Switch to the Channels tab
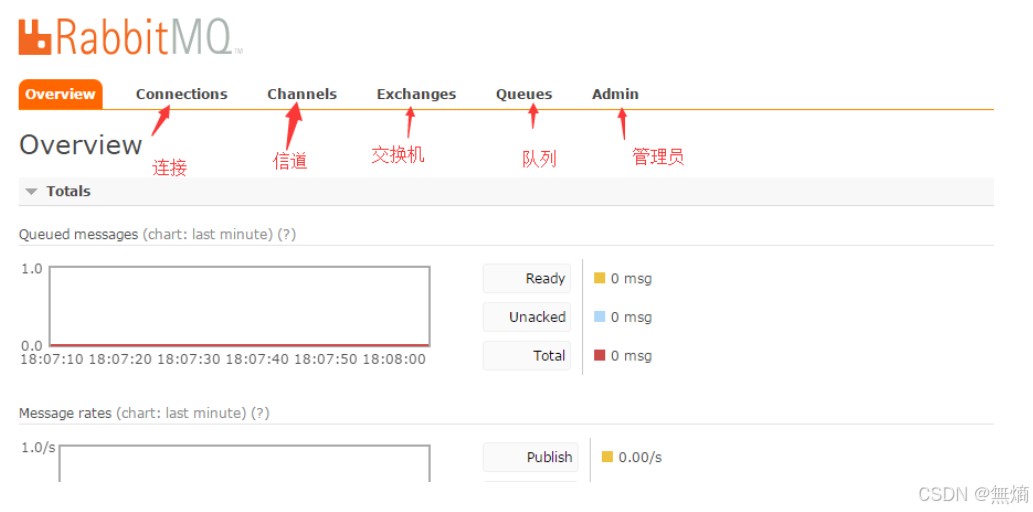Viewport: 1033px width, 512px height. pyautogui.click(x=302, y=94)
